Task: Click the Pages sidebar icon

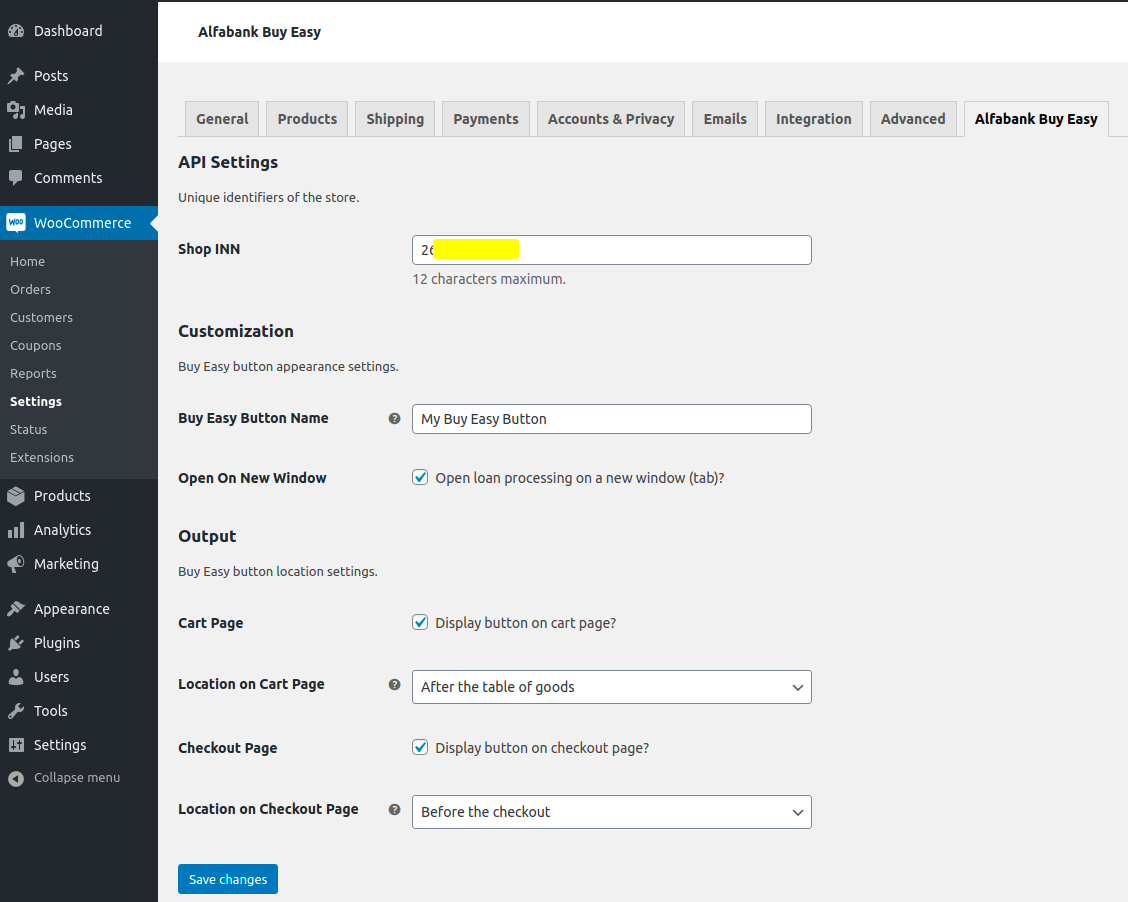Action: click(16, 144)
